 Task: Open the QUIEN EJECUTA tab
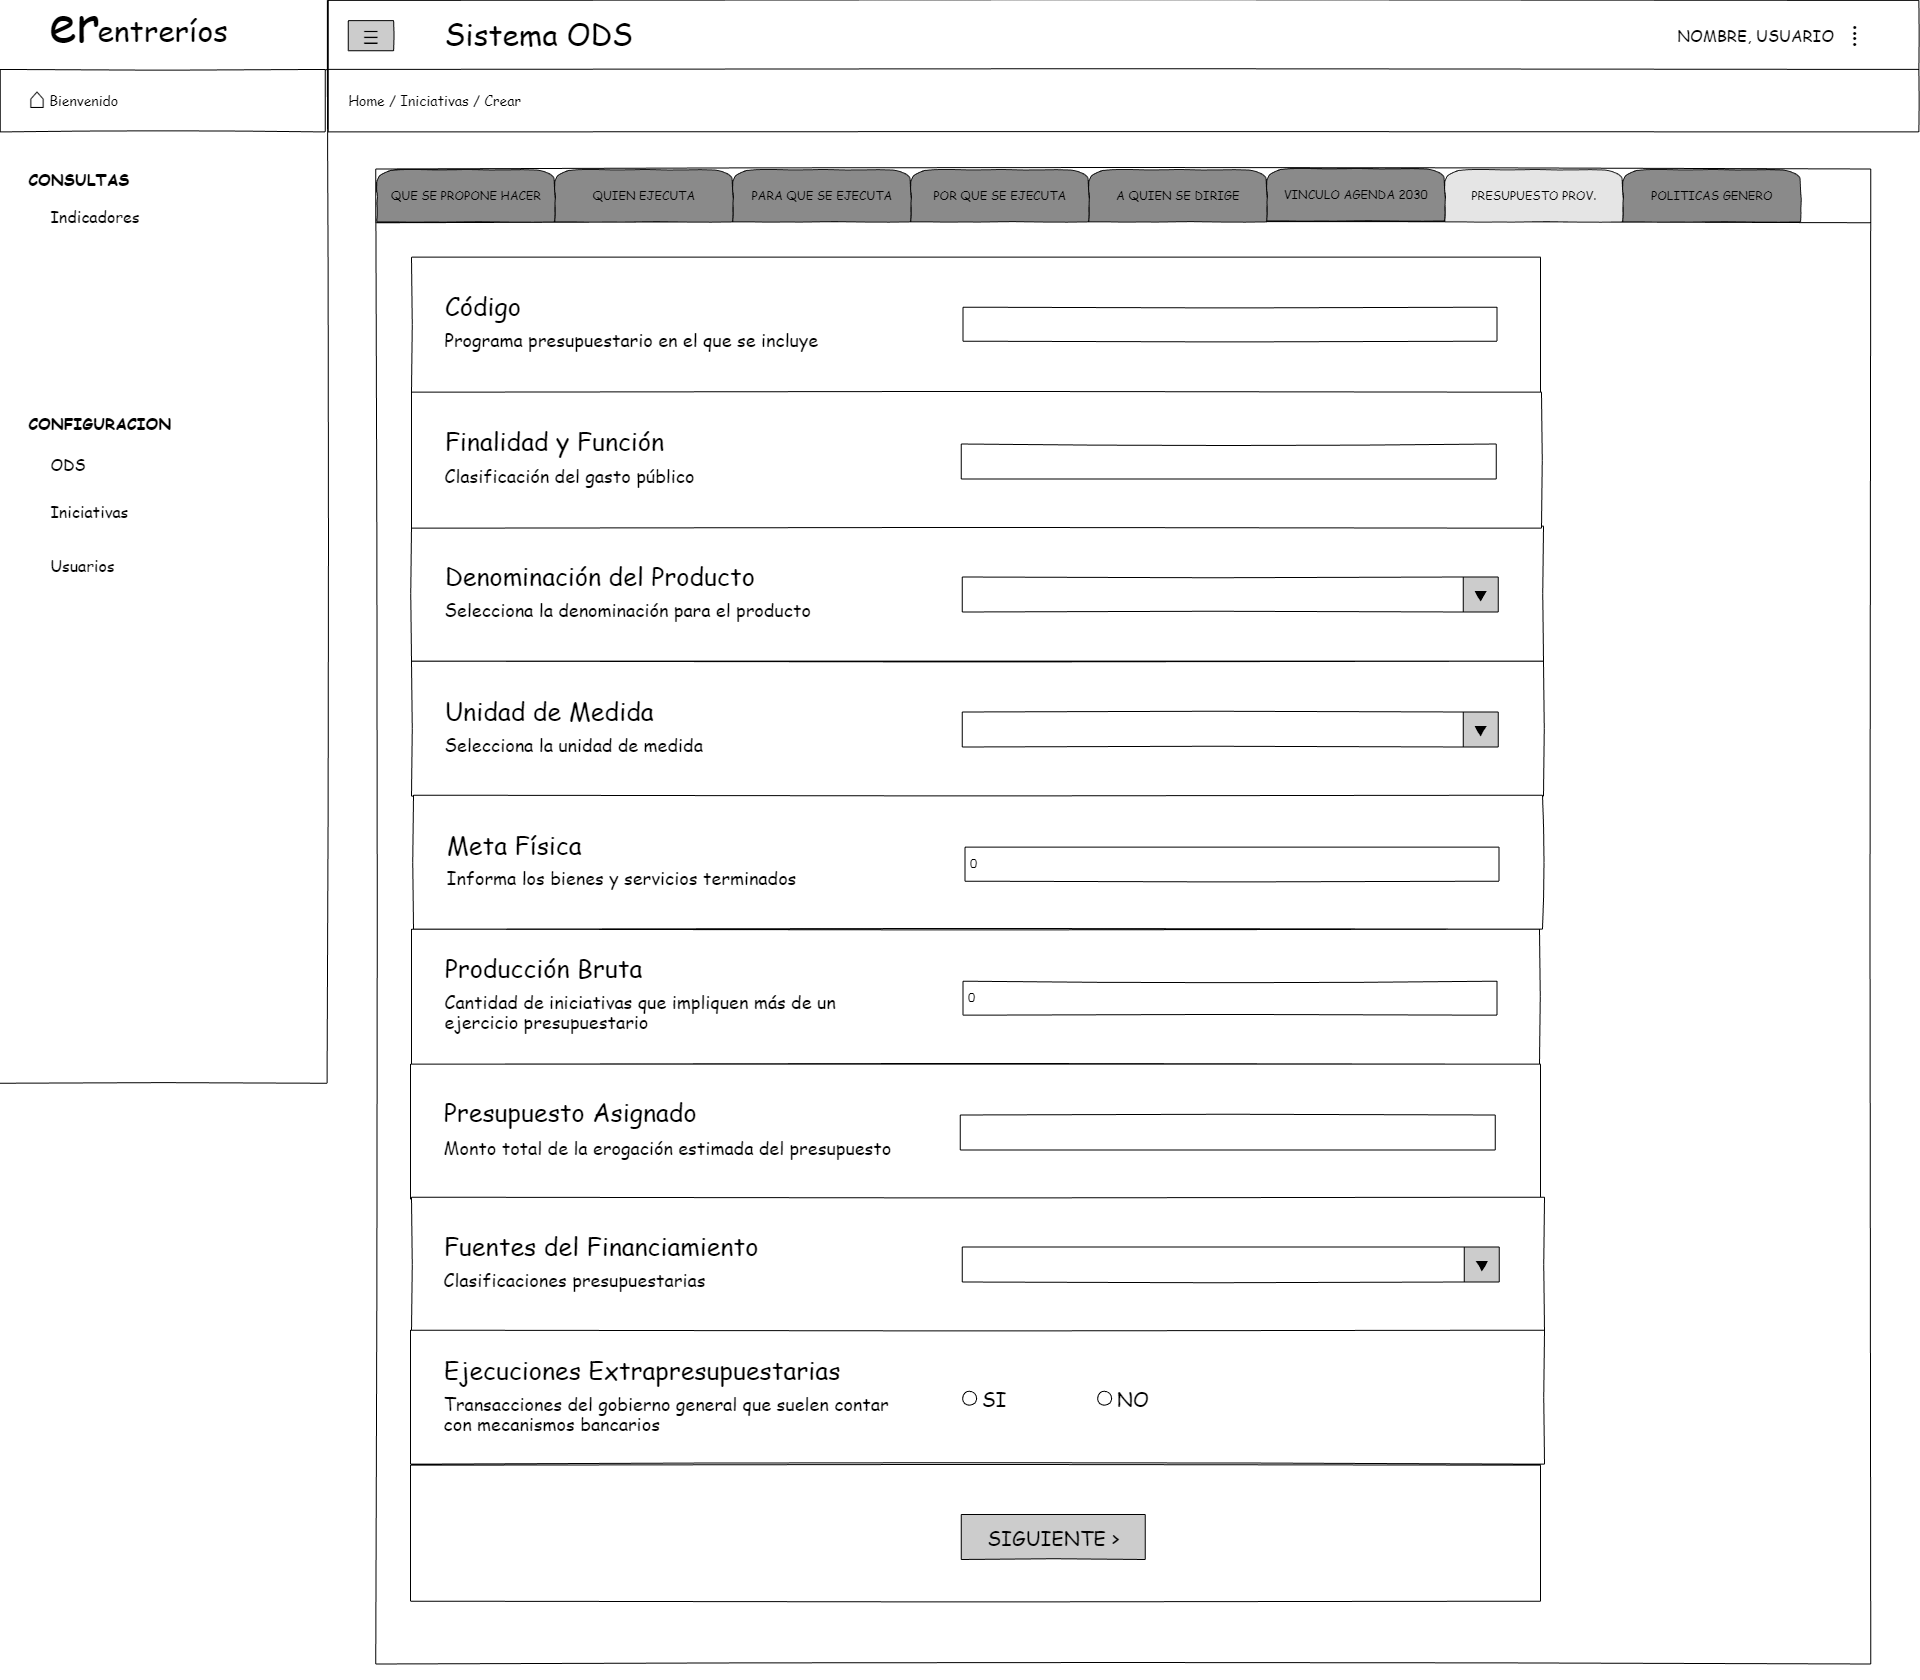pyautogui.click(x=643, y=196)
